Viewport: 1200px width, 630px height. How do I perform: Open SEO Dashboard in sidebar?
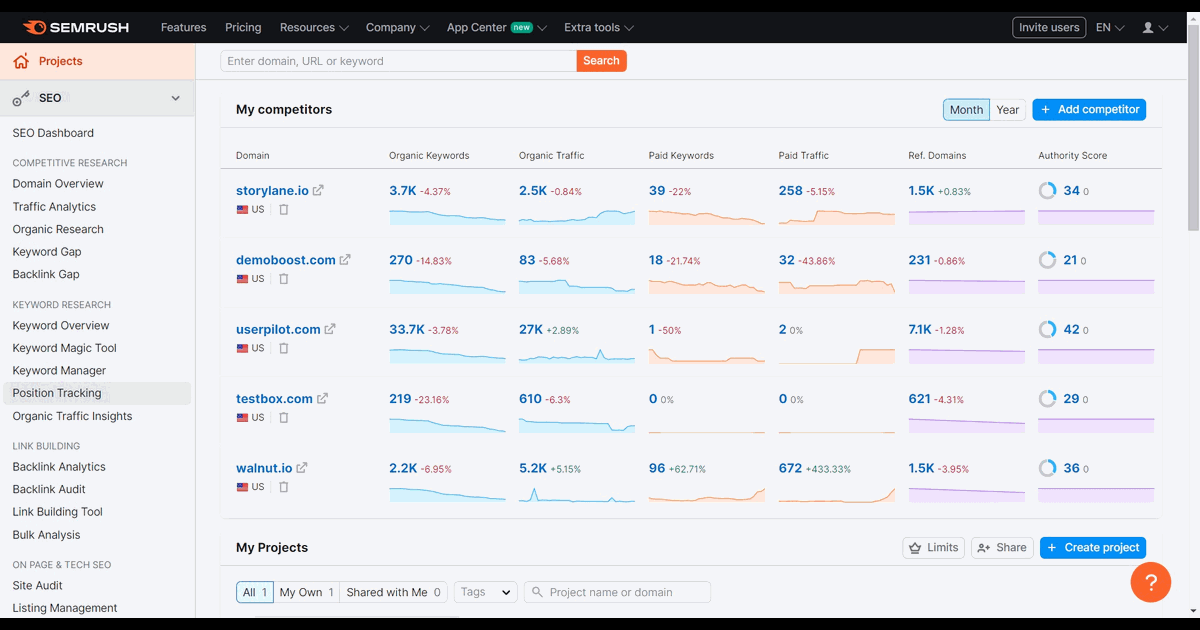(x=53, y=133)
